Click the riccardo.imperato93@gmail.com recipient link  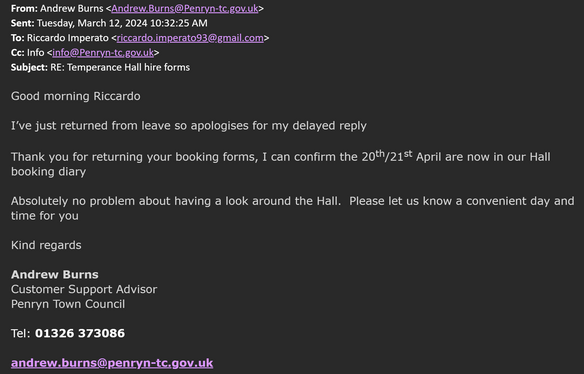(190, 38)
